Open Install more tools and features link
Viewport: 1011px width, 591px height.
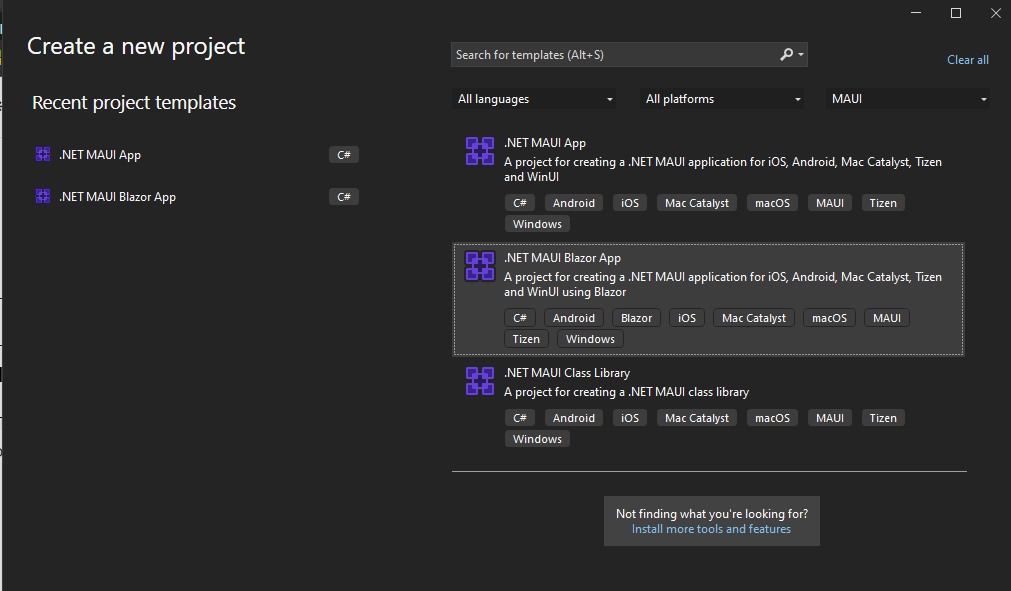(711, 529)
